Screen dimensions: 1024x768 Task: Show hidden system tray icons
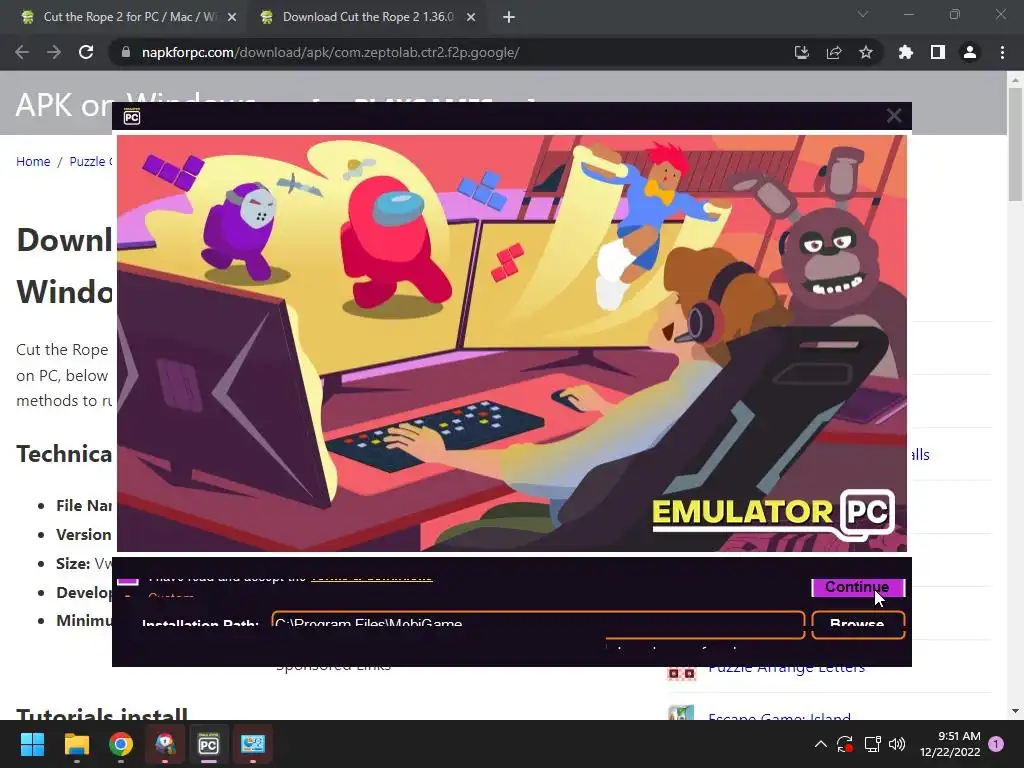pyautogui.click(x=820, y=744)
